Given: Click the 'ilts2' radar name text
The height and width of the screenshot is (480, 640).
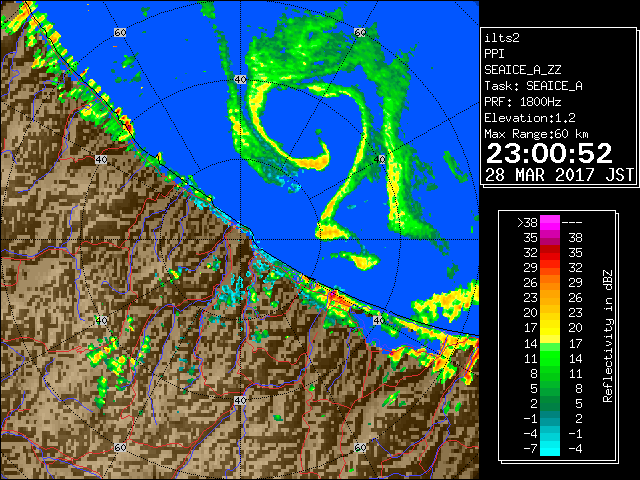Looking at the screenshot, I should [502, 38].
